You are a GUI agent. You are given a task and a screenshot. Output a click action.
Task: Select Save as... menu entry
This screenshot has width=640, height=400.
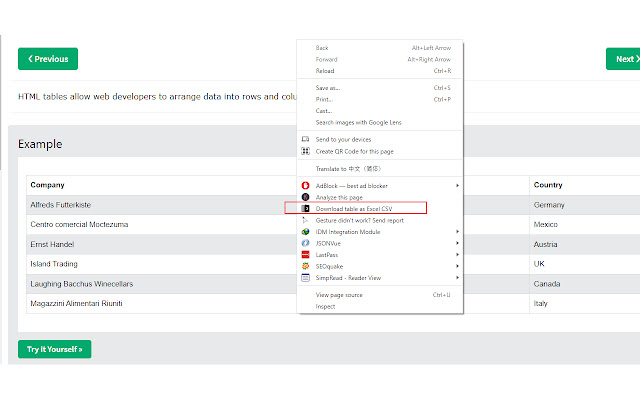[x=380, y=88]
